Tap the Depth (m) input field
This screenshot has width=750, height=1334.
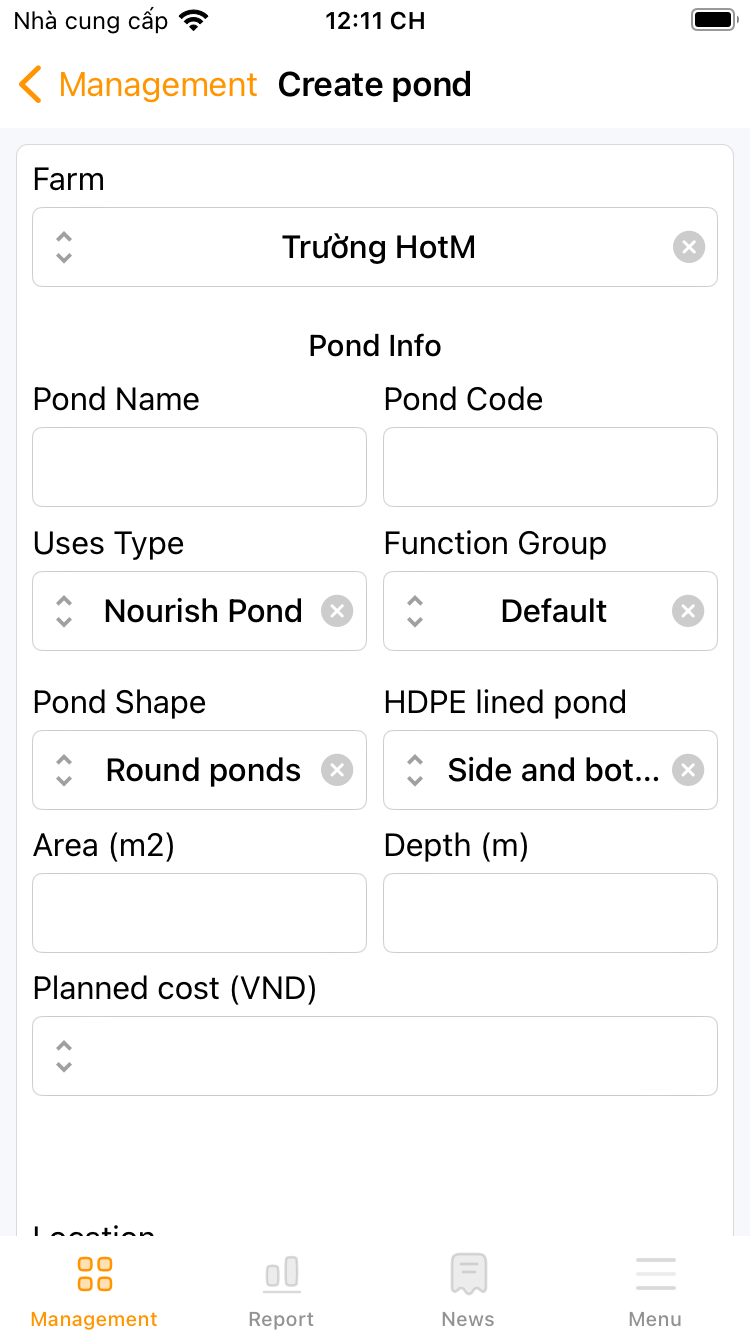point(550,913)
